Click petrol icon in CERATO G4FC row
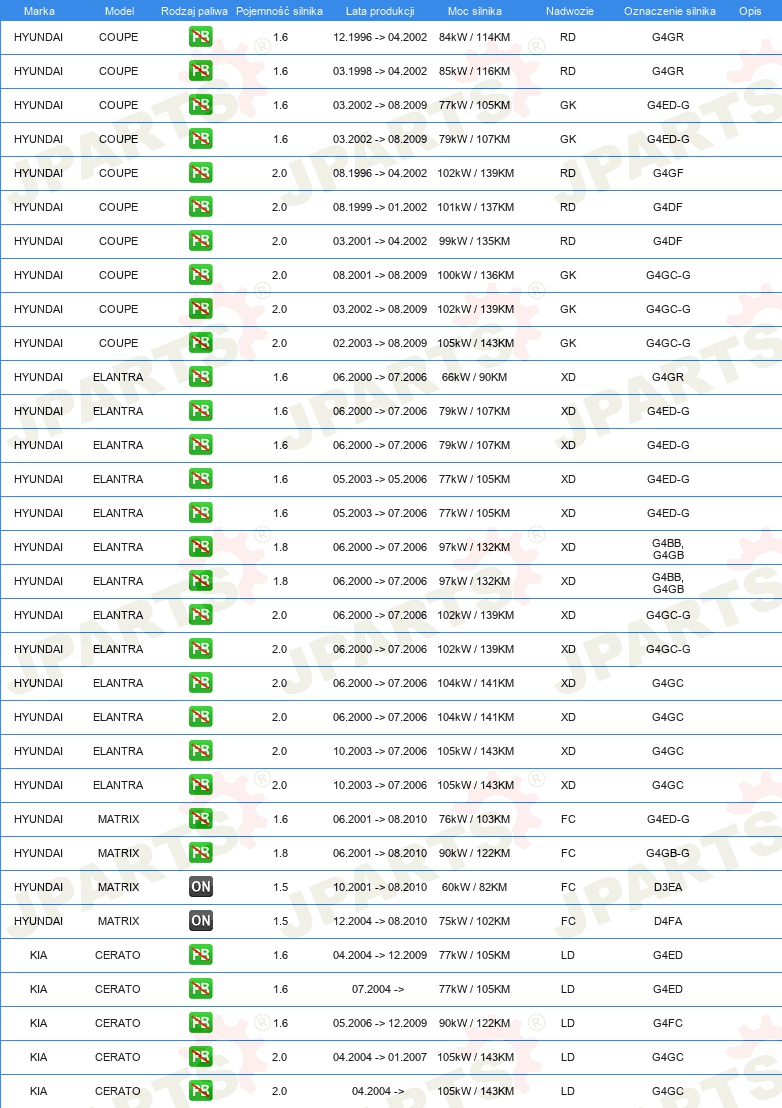 point(201,1022)
